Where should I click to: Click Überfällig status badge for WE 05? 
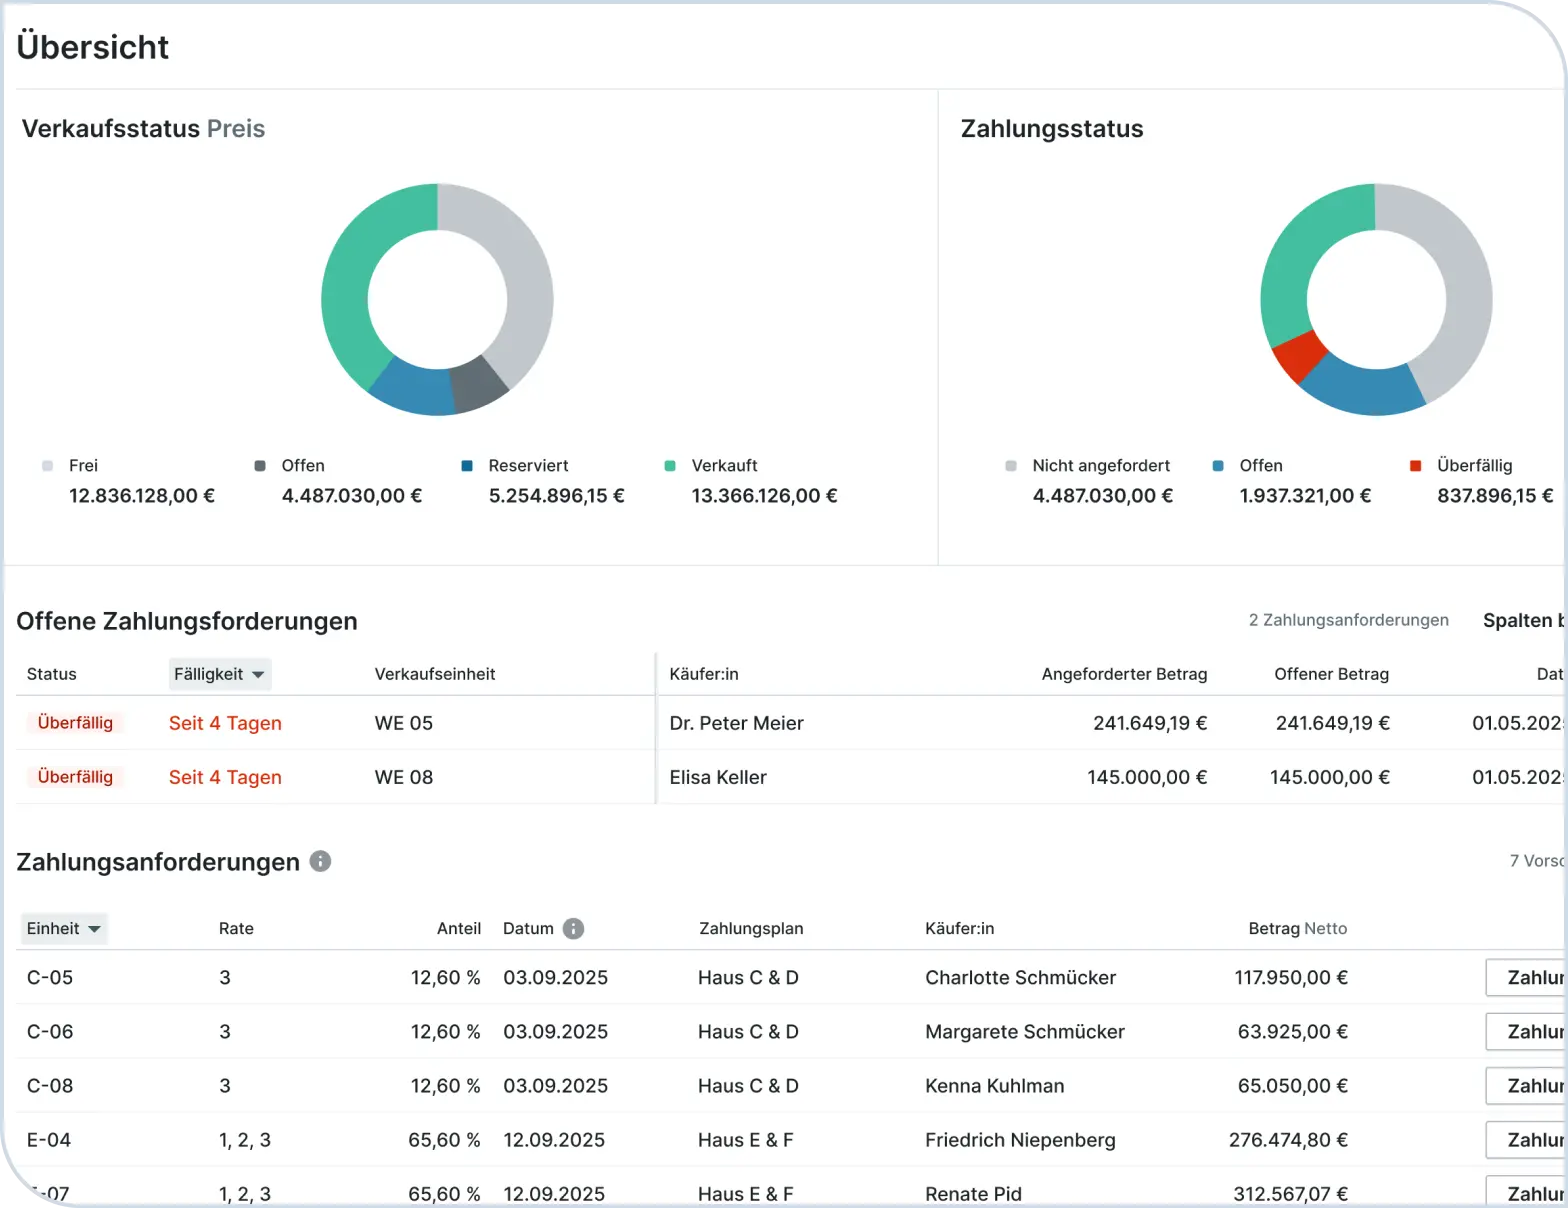pyautogui.click(x=75, y=723)
